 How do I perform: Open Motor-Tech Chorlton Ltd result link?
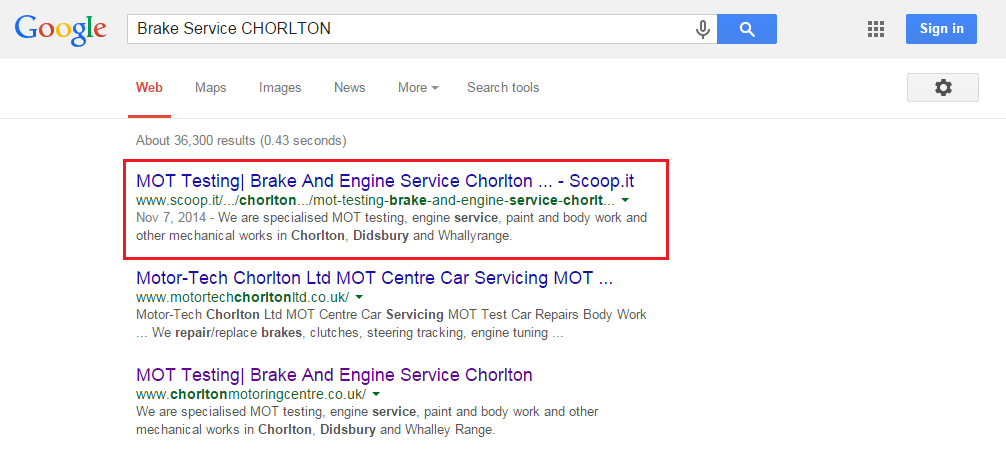point(374,277)
